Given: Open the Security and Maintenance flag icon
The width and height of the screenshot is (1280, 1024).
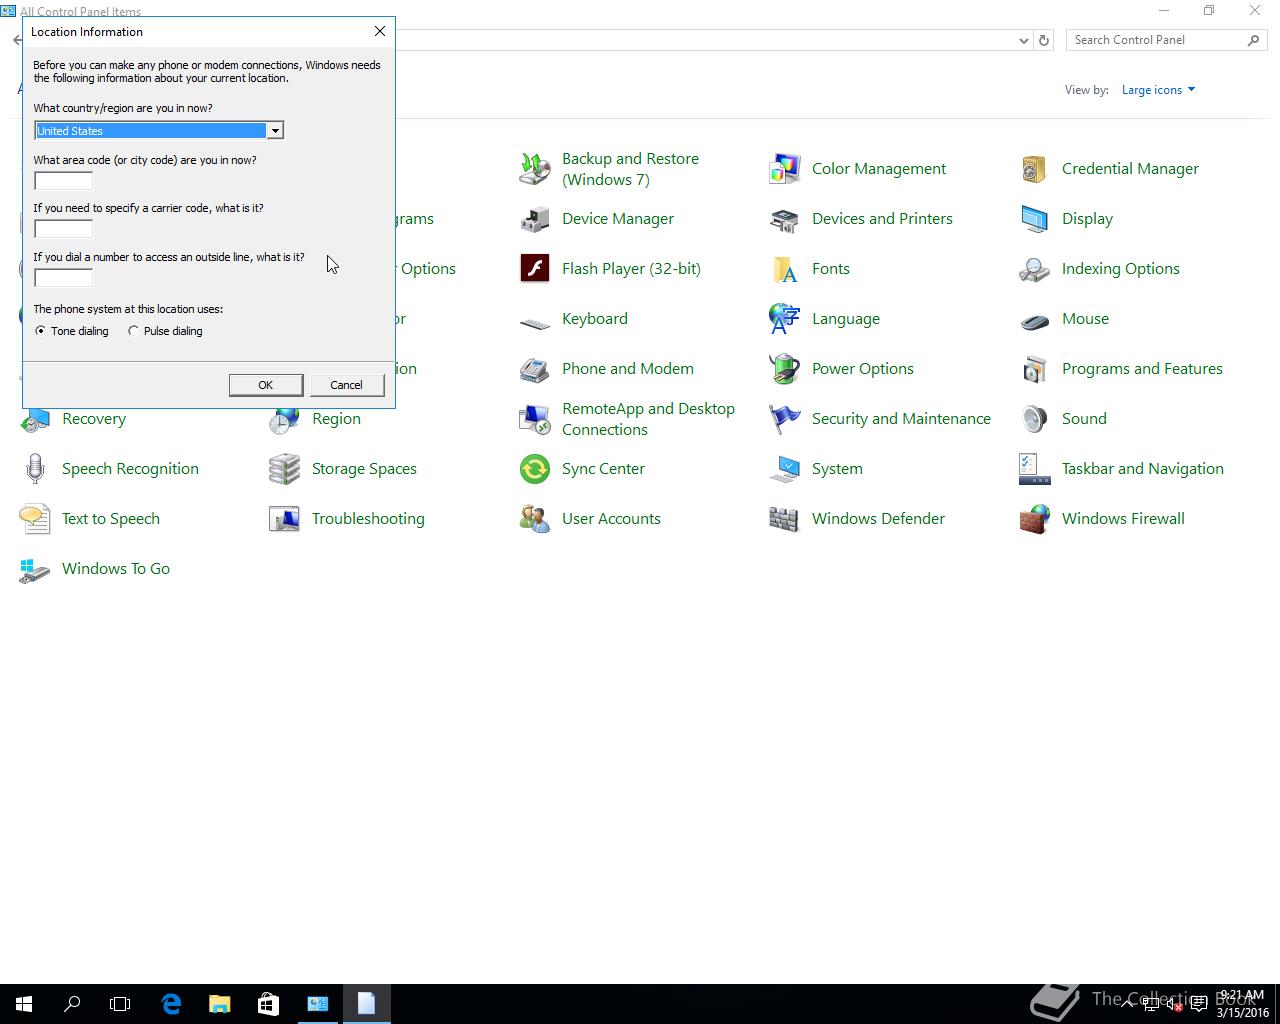Looking at the screenshot, I should pyautogui.click(x=785, y=419).
